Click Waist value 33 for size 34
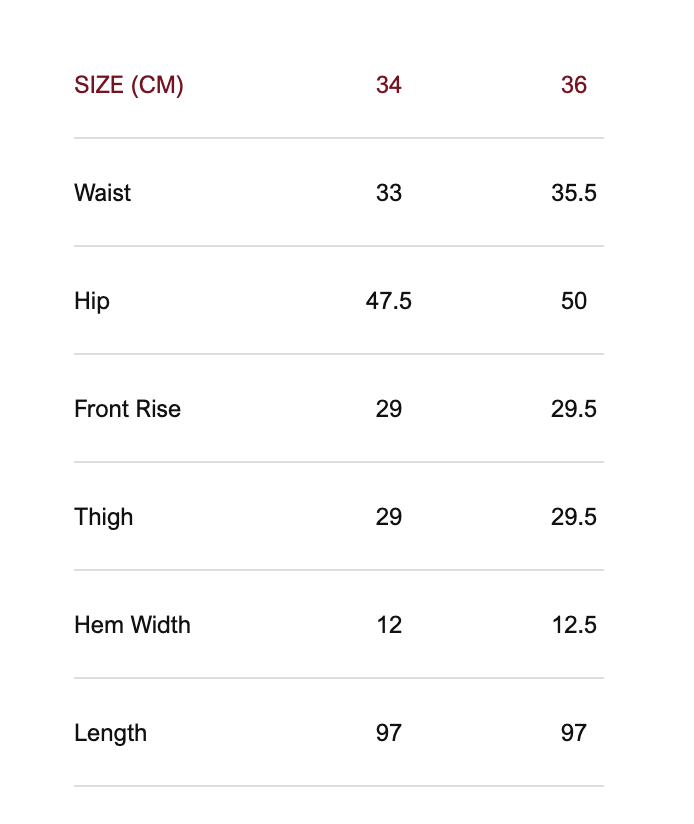Viewport: 694px width, 824px height. coord(389,193)
